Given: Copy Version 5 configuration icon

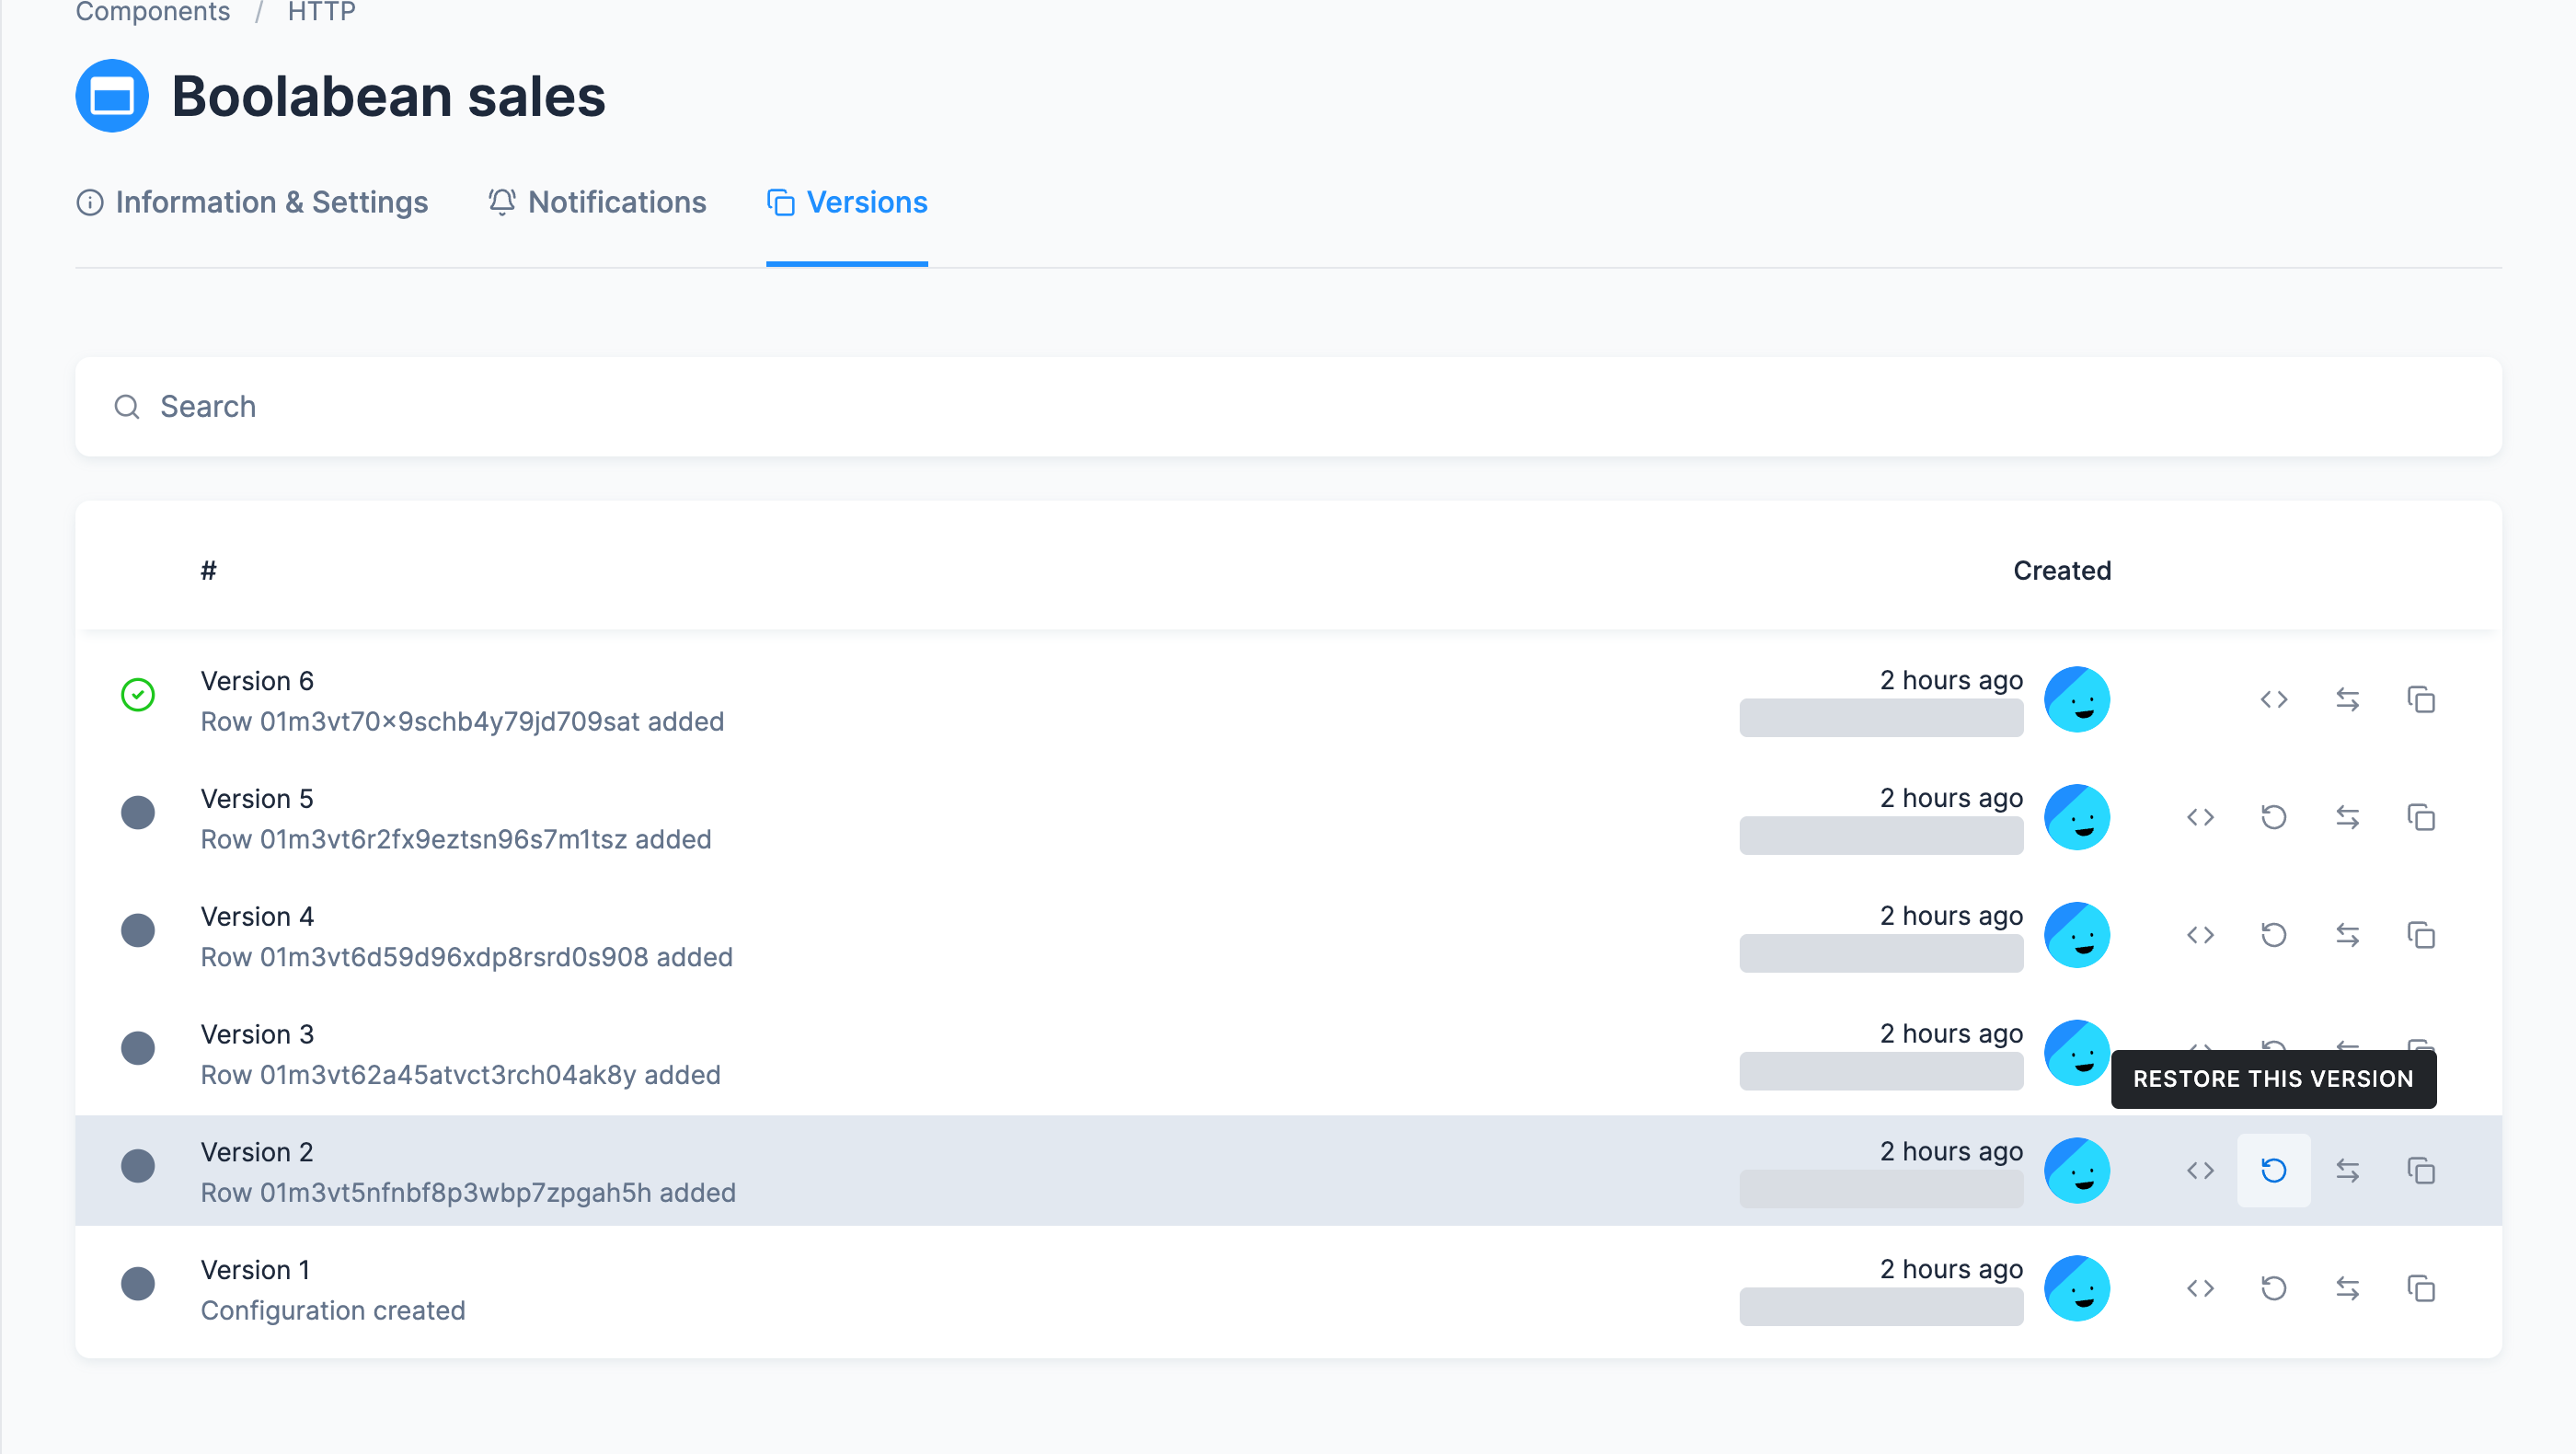Looking at the screenshot, I should (2420, 817).
